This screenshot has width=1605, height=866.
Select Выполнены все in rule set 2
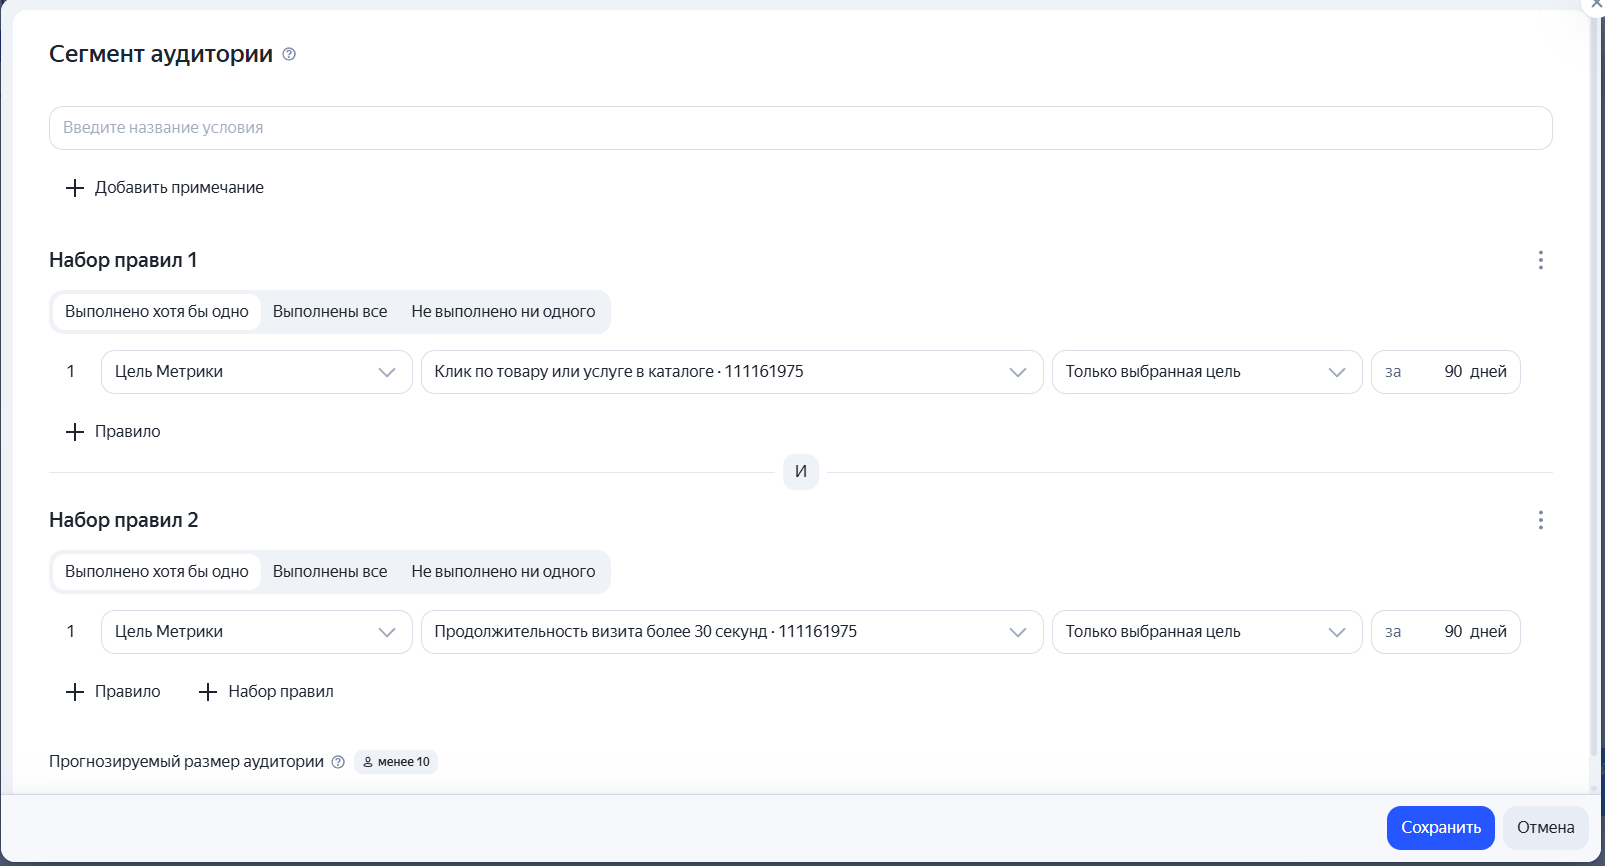330,572
